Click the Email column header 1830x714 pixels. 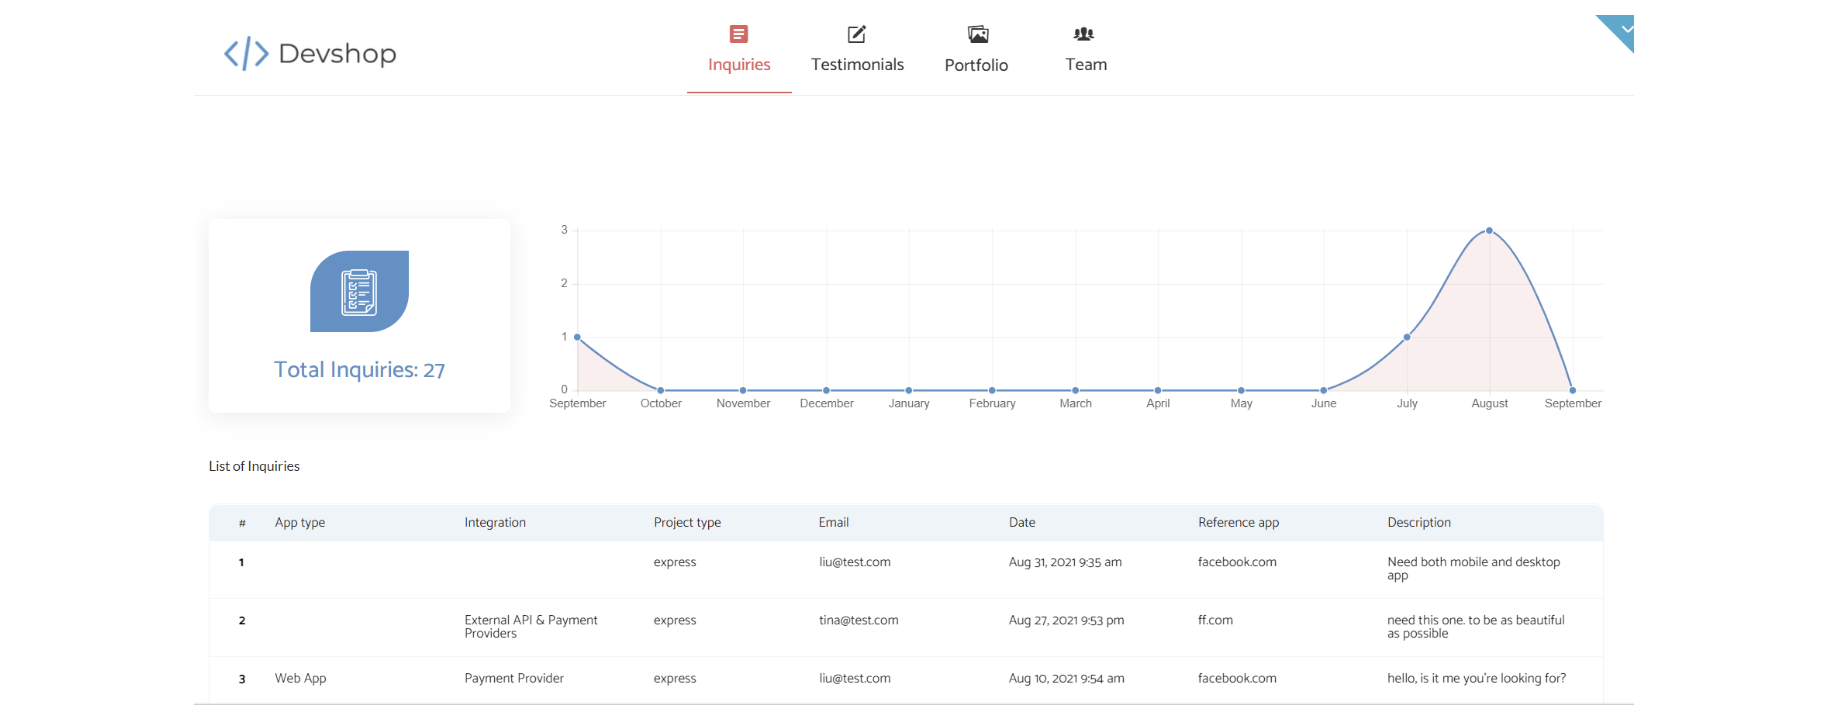pyautogui.click(x=833, y=523)
